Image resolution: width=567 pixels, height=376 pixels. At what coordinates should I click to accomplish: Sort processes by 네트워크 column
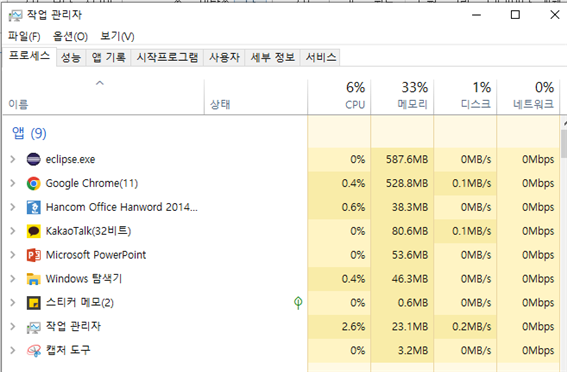528,96
